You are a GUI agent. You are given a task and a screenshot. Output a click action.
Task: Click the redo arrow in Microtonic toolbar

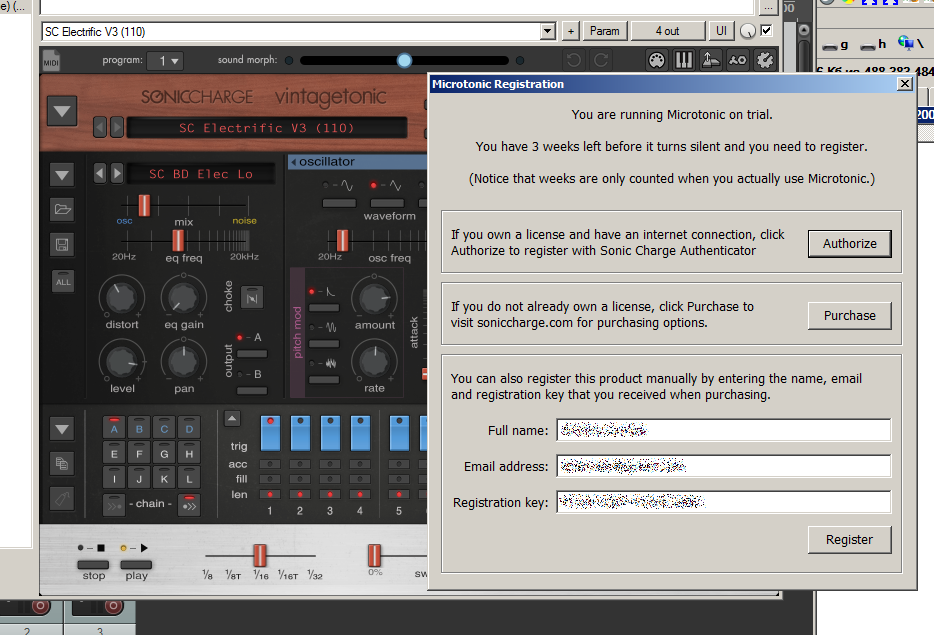click(601, 60)
